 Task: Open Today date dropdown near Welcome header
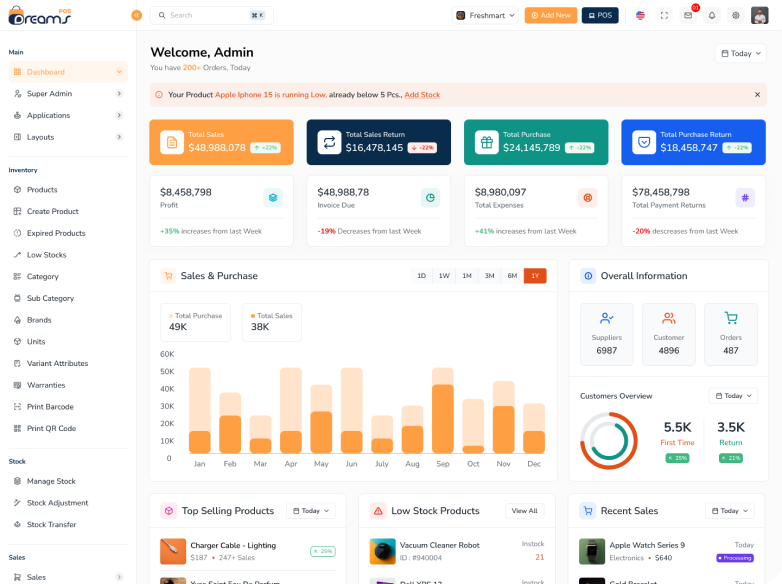coord(741,53)
